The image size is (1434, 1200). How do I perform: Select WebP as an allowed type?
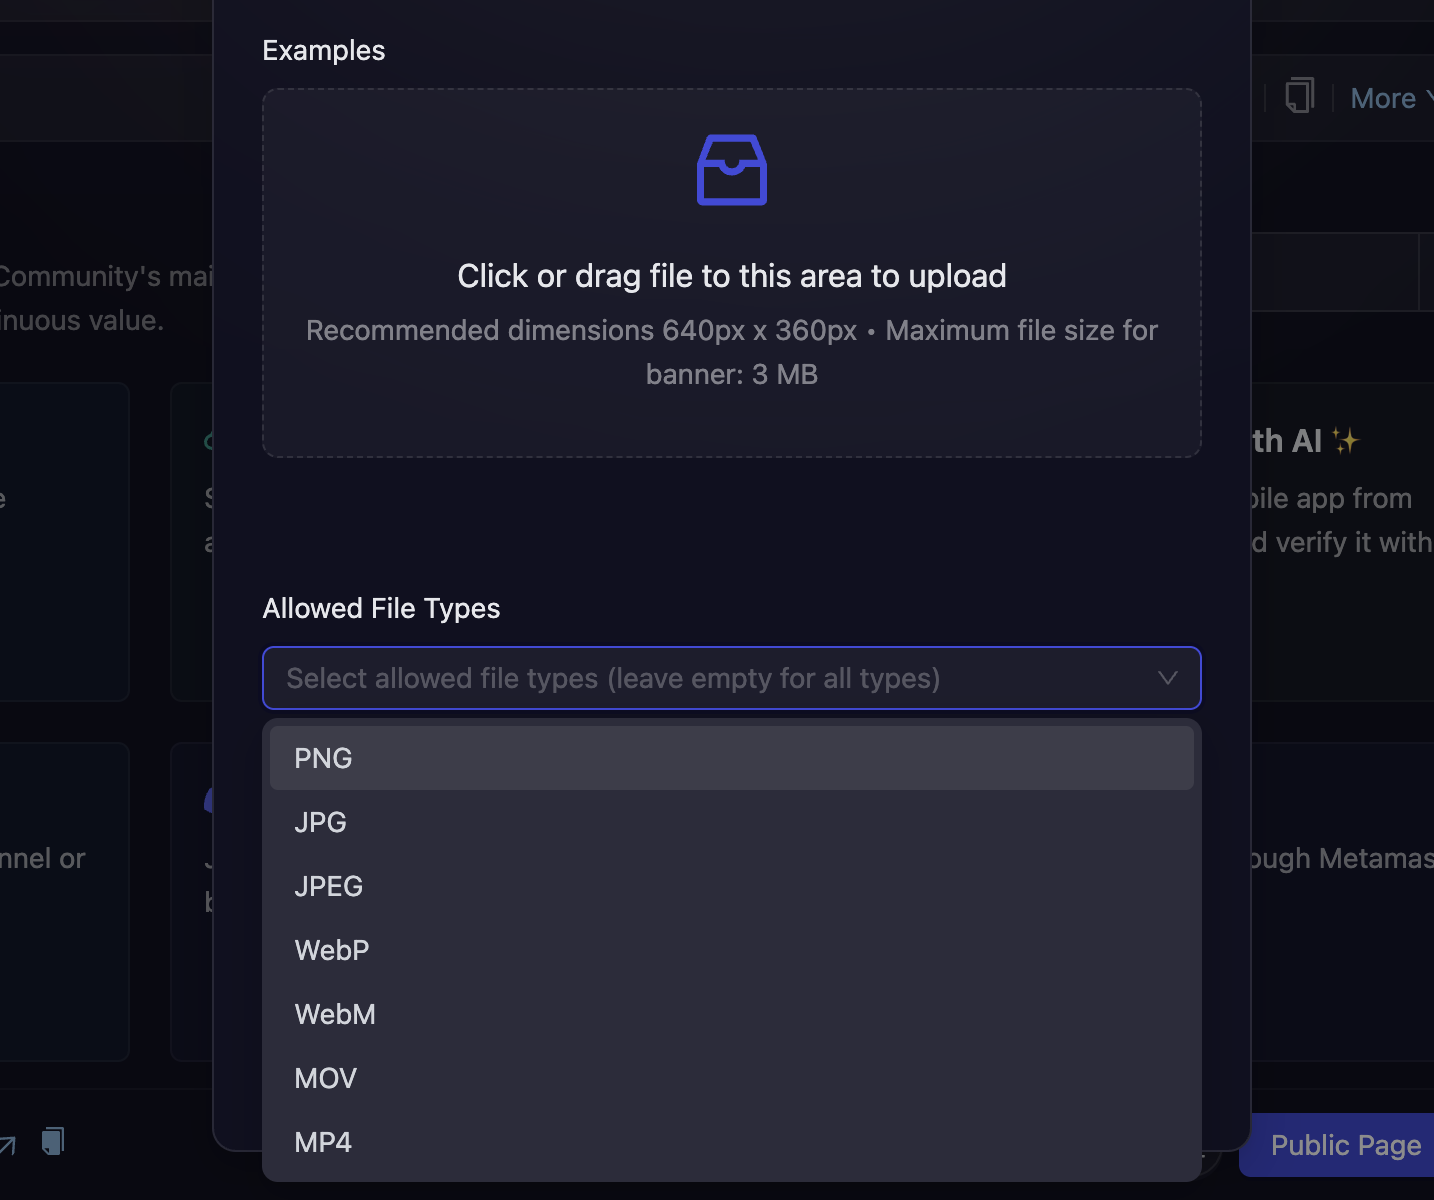tap(332, 949)
